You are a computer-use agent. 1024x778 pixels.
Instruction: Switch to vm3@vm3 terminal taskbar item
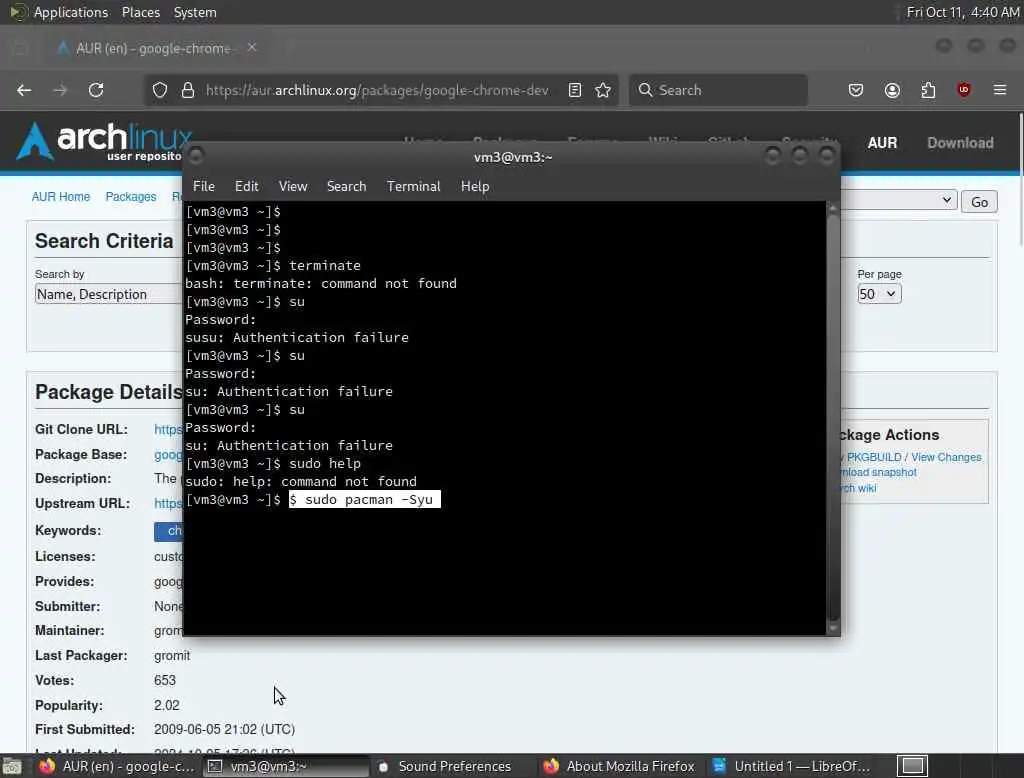click(x=286, y=766)
